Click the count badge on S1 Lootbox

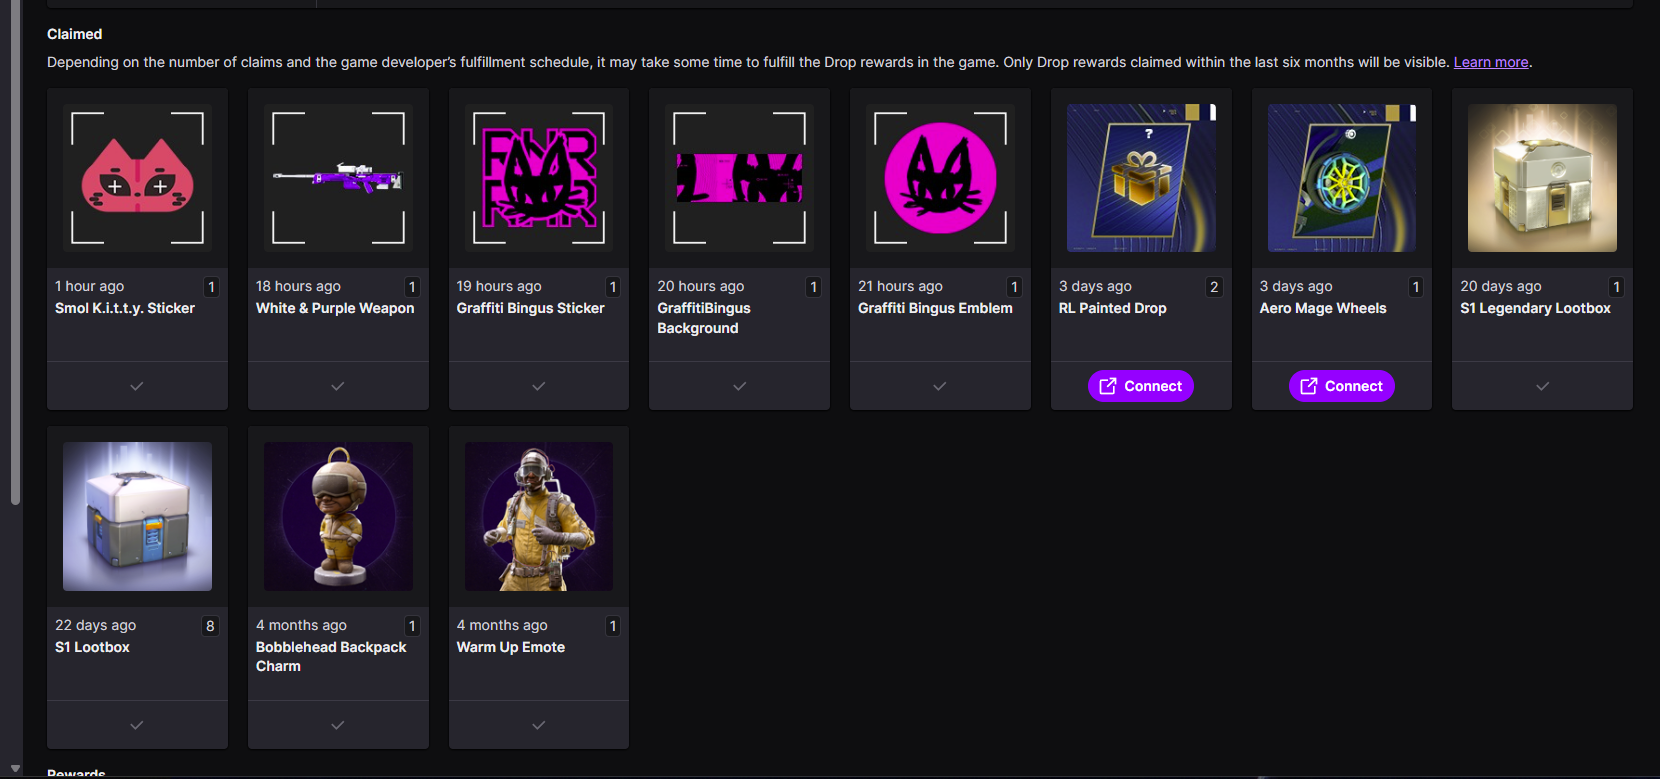tap(210, 626)
